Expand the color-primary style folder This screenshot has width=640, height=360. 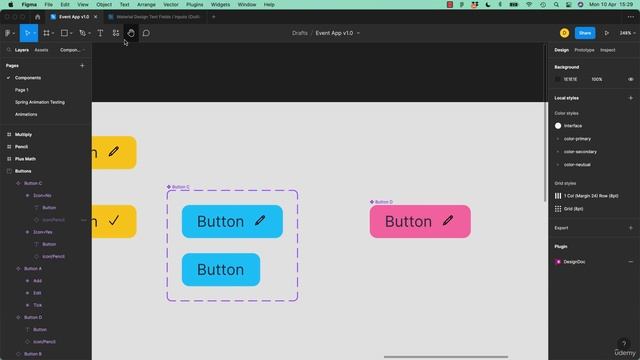click(x=558, y=139)
